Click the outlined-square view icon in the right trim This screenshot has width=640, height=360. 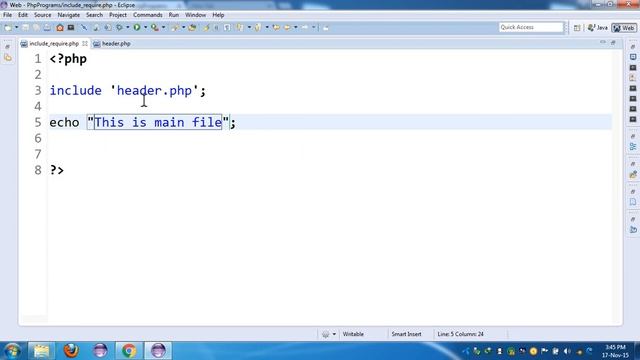633,57
